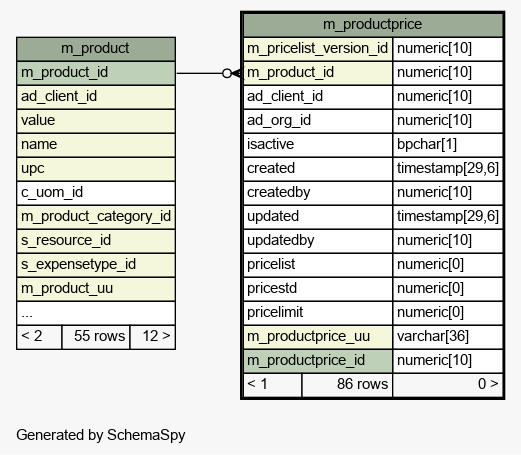Click the 'Generated by SchemaSpy' text
Image resolution: width=521 pixels, height=455 pixels.
tap(101, 435)
